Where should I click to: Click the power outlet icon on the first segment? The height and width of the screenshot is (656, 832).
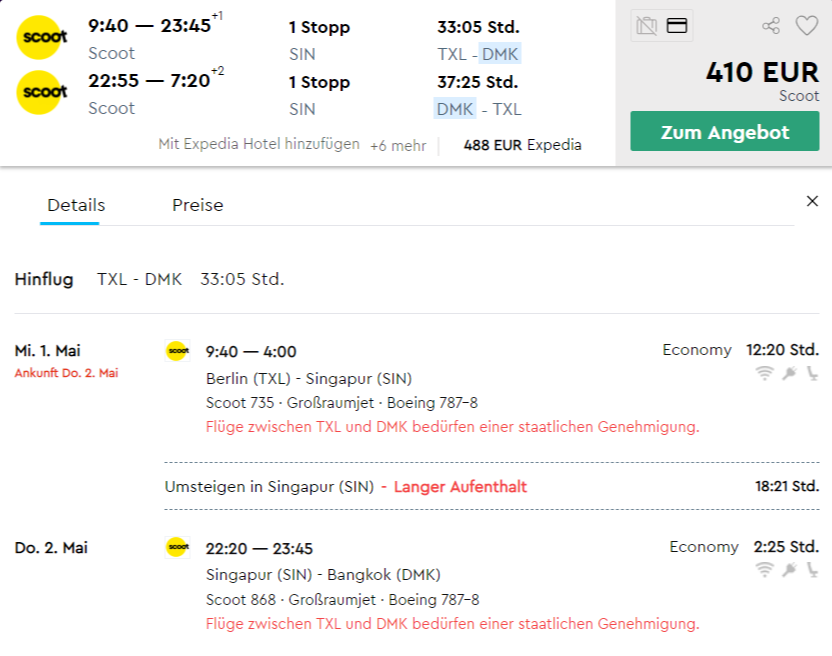click(789, 372)
